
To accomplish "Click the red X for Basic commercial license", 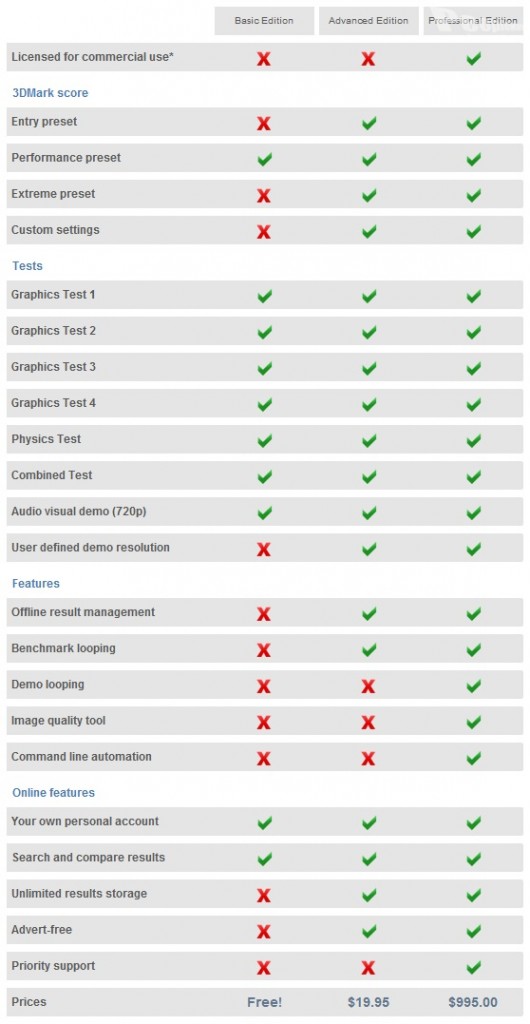I will [x=264, y=59].
